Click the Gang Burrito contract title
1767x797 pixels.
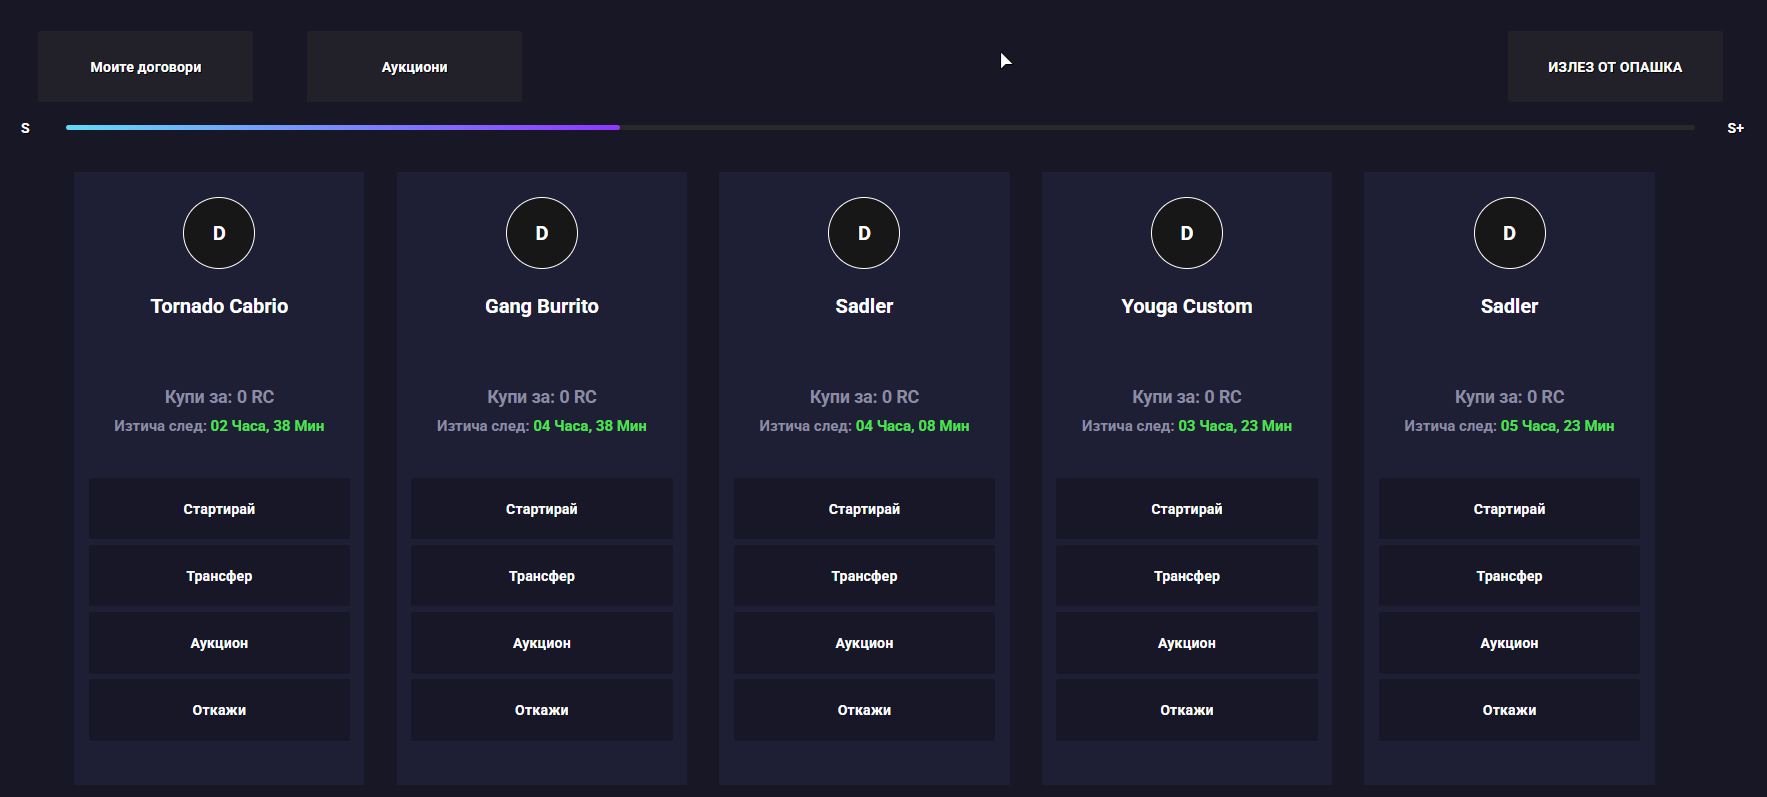click(542, 306)
